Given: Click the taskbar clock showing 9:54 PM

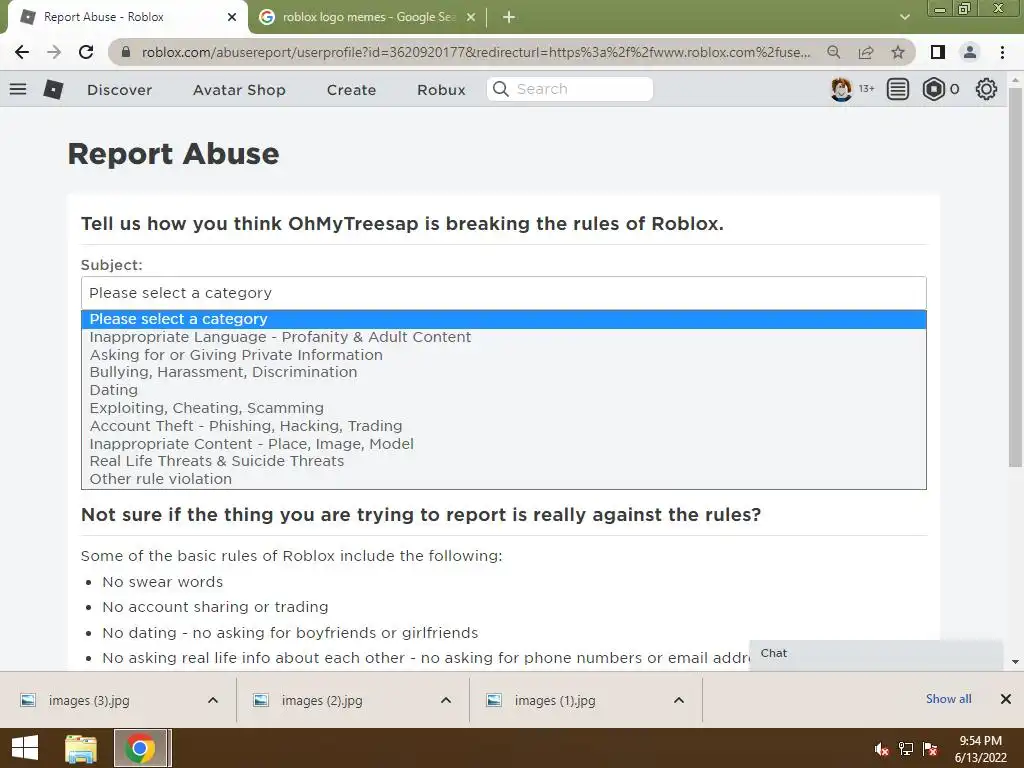Looking at the screenshot, I should pyautogui.click(x=980, y=749).
